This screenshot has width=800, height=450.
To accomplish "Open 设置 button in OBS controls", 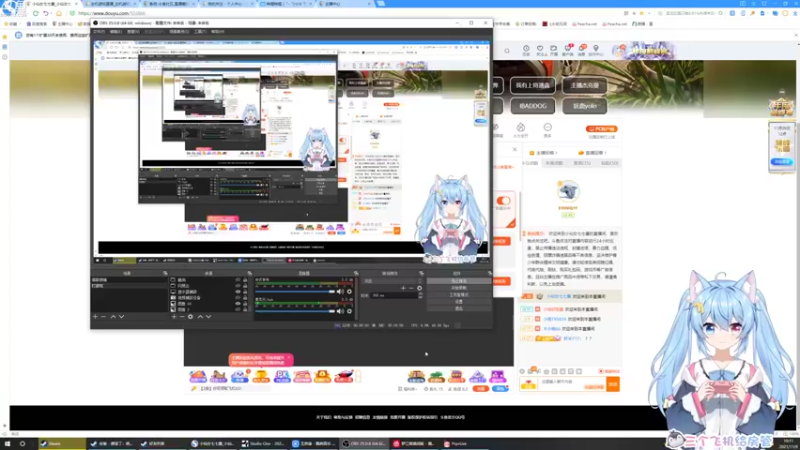I will [x=459, y=302].
